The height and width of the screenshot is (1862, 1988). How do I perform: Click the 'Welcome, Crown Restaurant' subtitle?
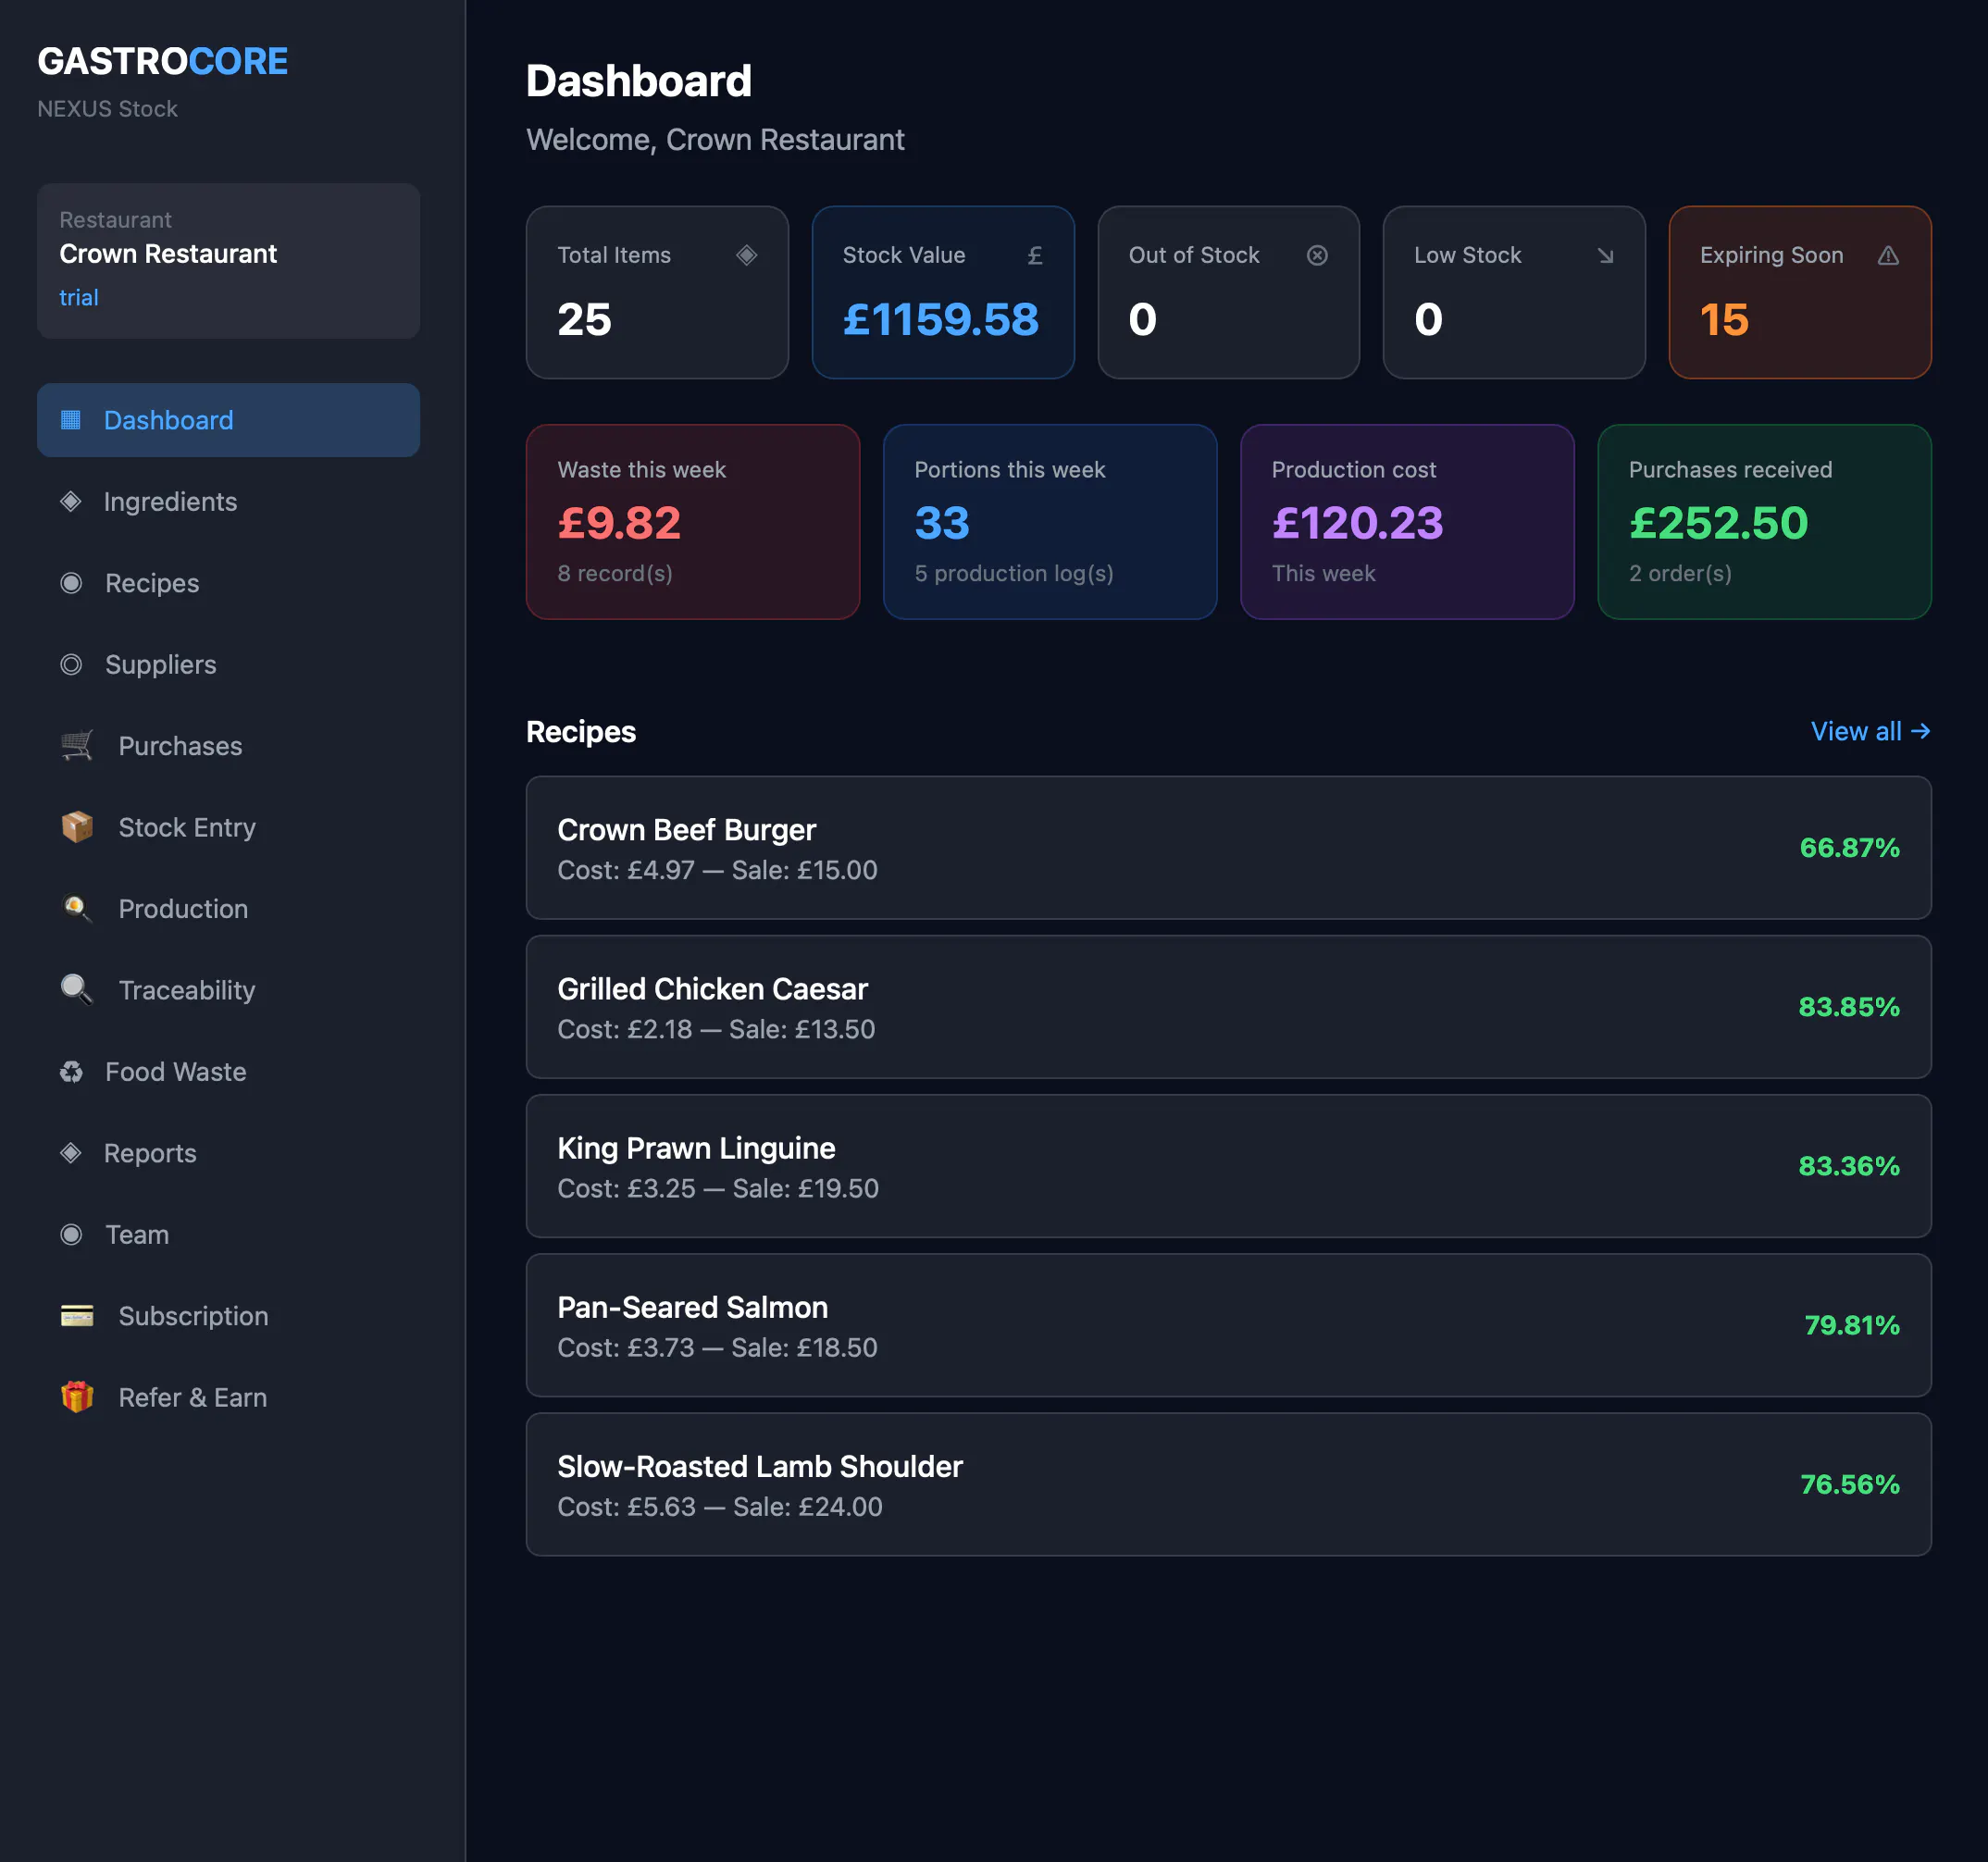tap(715, 140)
